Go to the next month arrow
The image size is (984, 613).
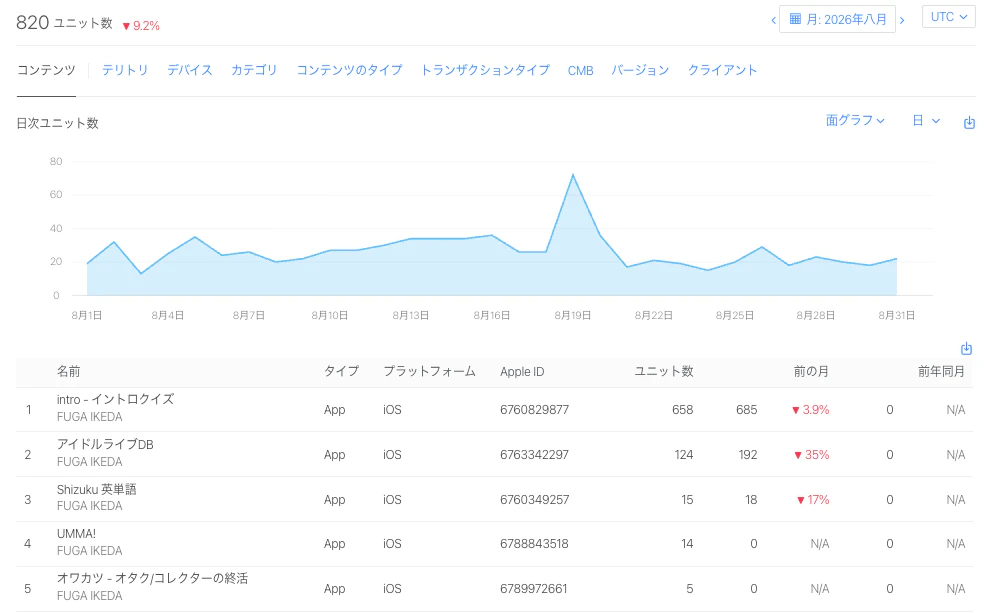[902, 21]
